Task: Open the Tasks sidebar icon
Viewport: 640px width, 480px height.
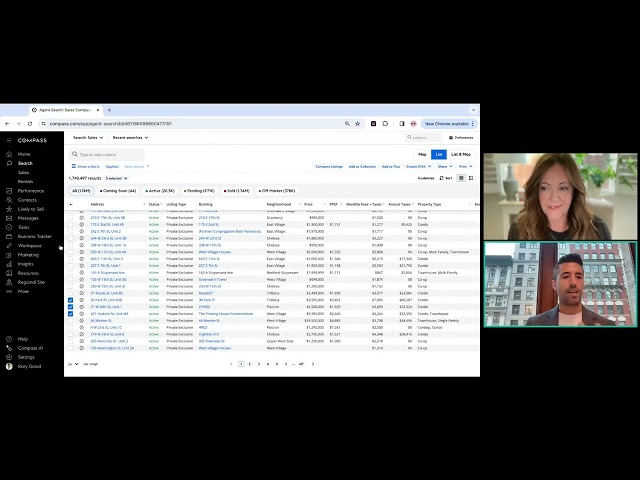Action: pos(9,227)
